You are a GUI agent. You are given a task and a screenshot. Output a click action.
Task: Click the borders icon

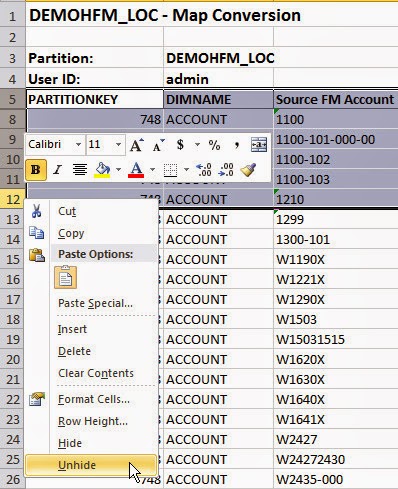pos(170,170)
